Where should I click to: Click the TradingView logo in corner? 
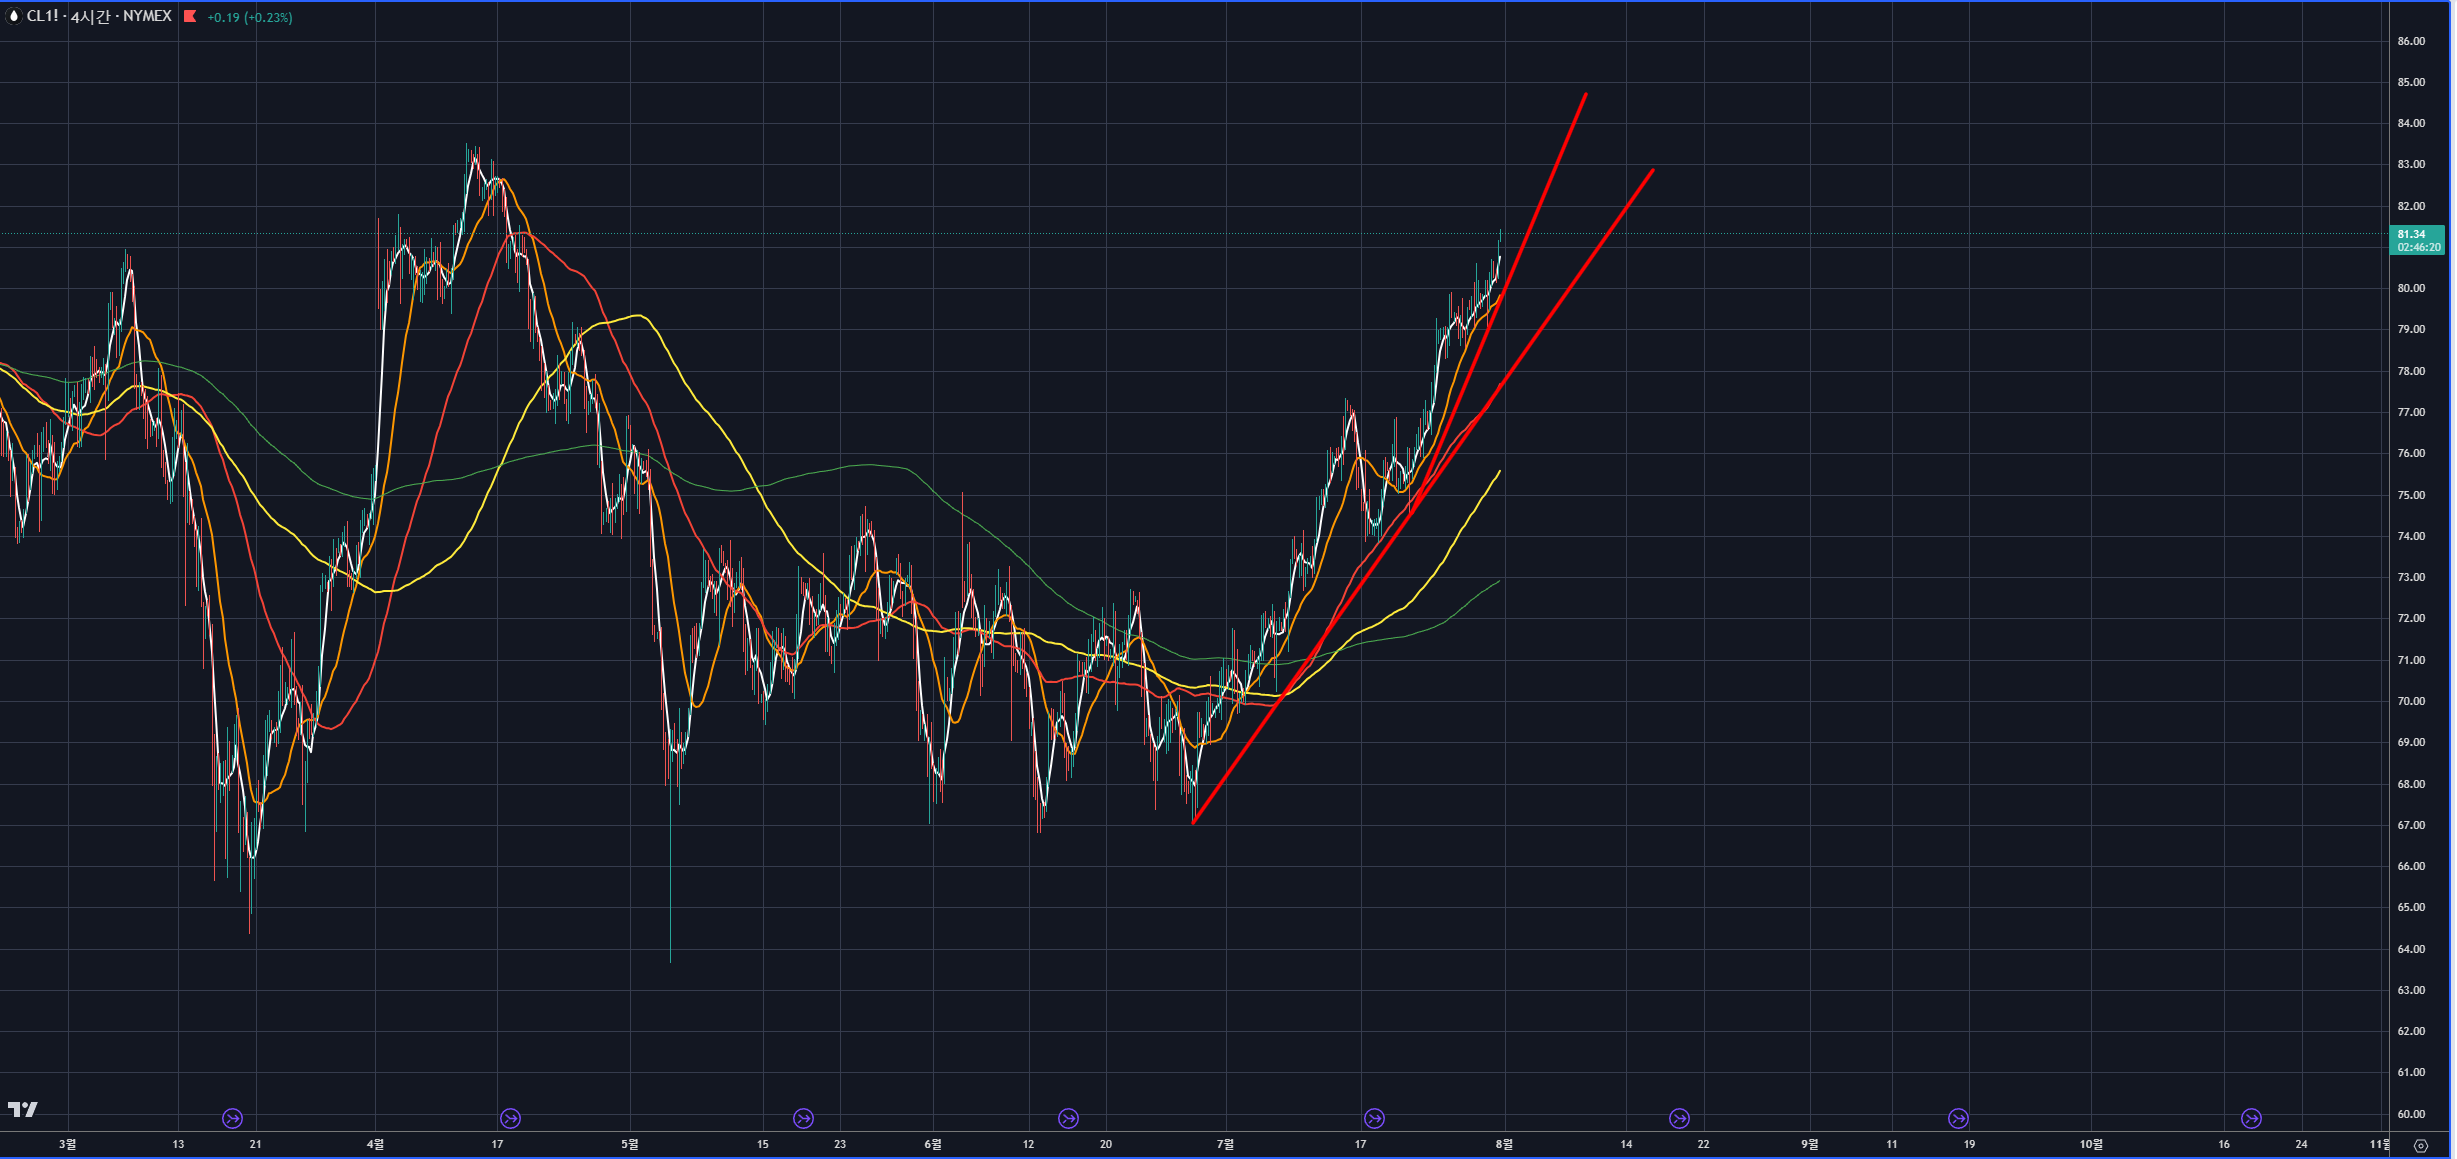click(22, 1109)
